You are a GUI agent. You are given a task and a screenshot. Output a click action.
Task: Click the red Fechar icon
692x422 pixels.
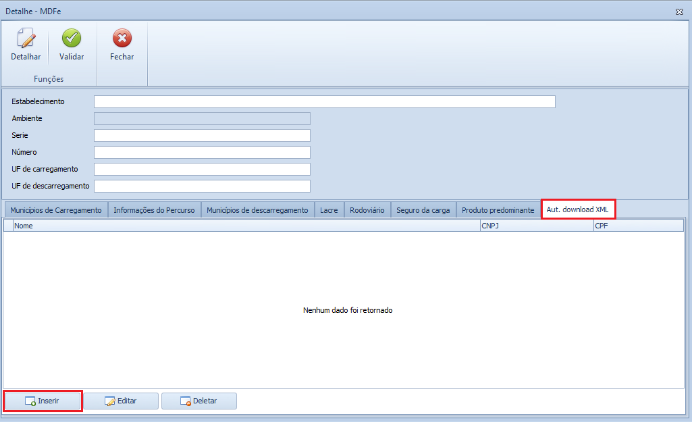click(x=122, y=40)
